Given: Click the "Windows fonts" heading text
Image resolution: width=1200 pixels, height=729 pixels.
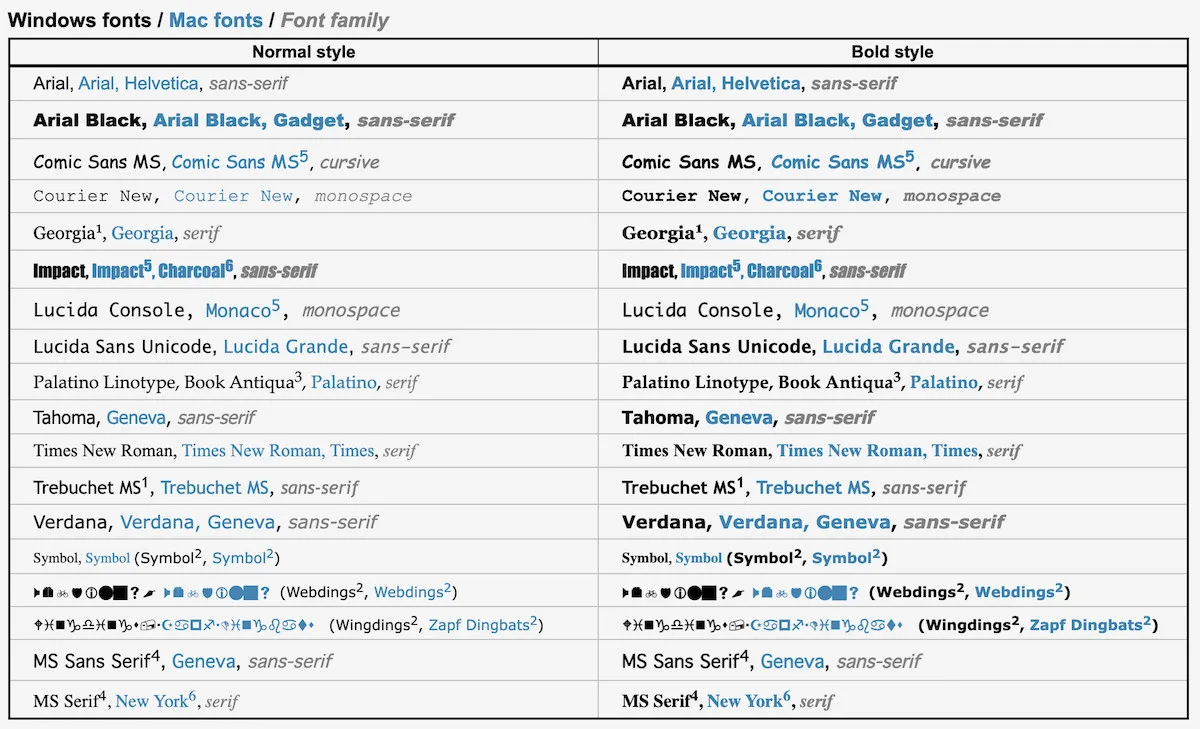Looking at the screenshot, I should point(80,20).
